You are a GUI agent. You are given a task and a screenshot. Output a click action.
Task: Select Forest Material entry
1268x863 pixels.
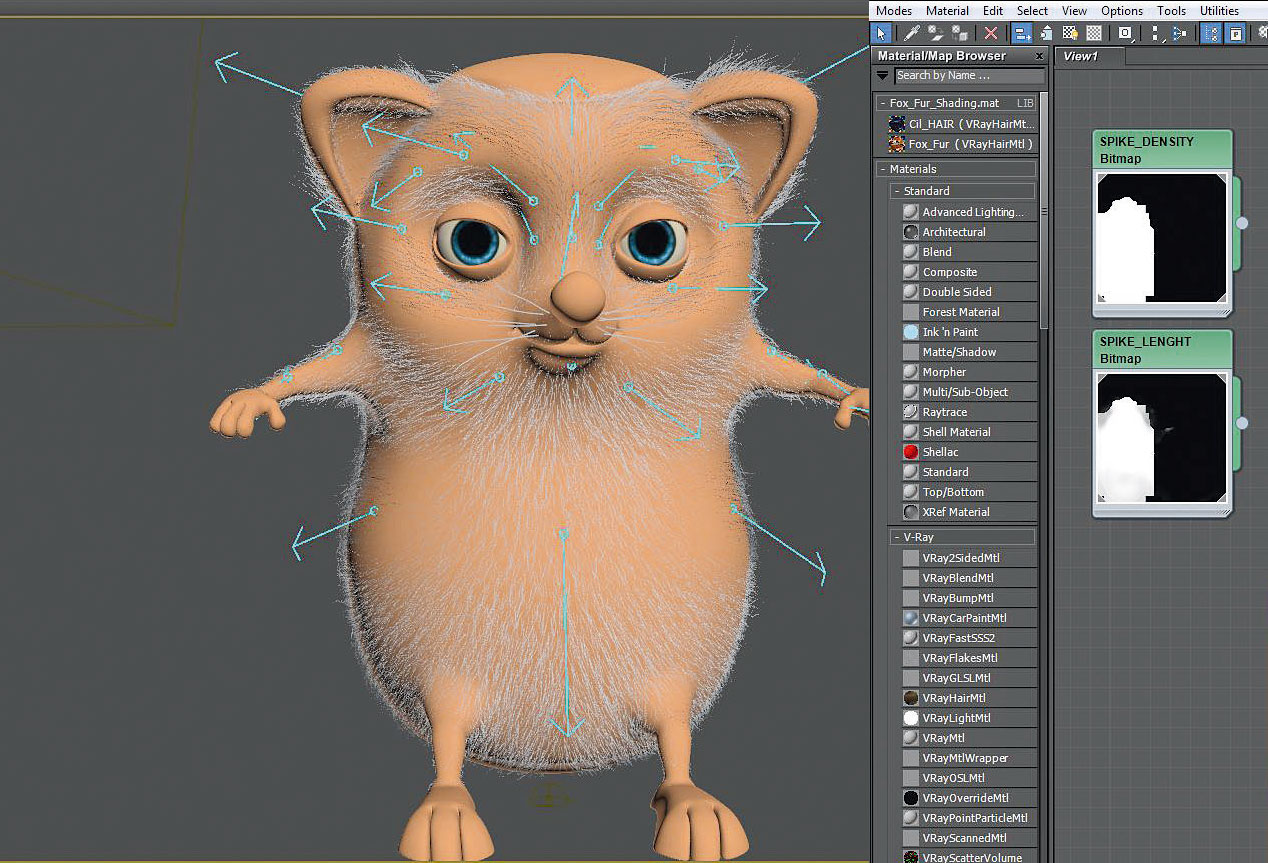[x=968, y=312]
